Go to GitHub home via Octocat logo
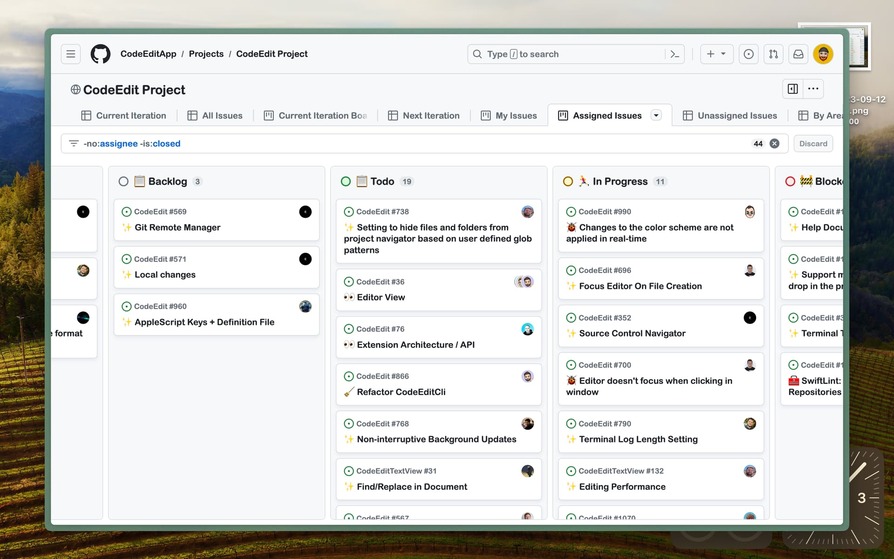894x559 pixels. click(100, 54)
